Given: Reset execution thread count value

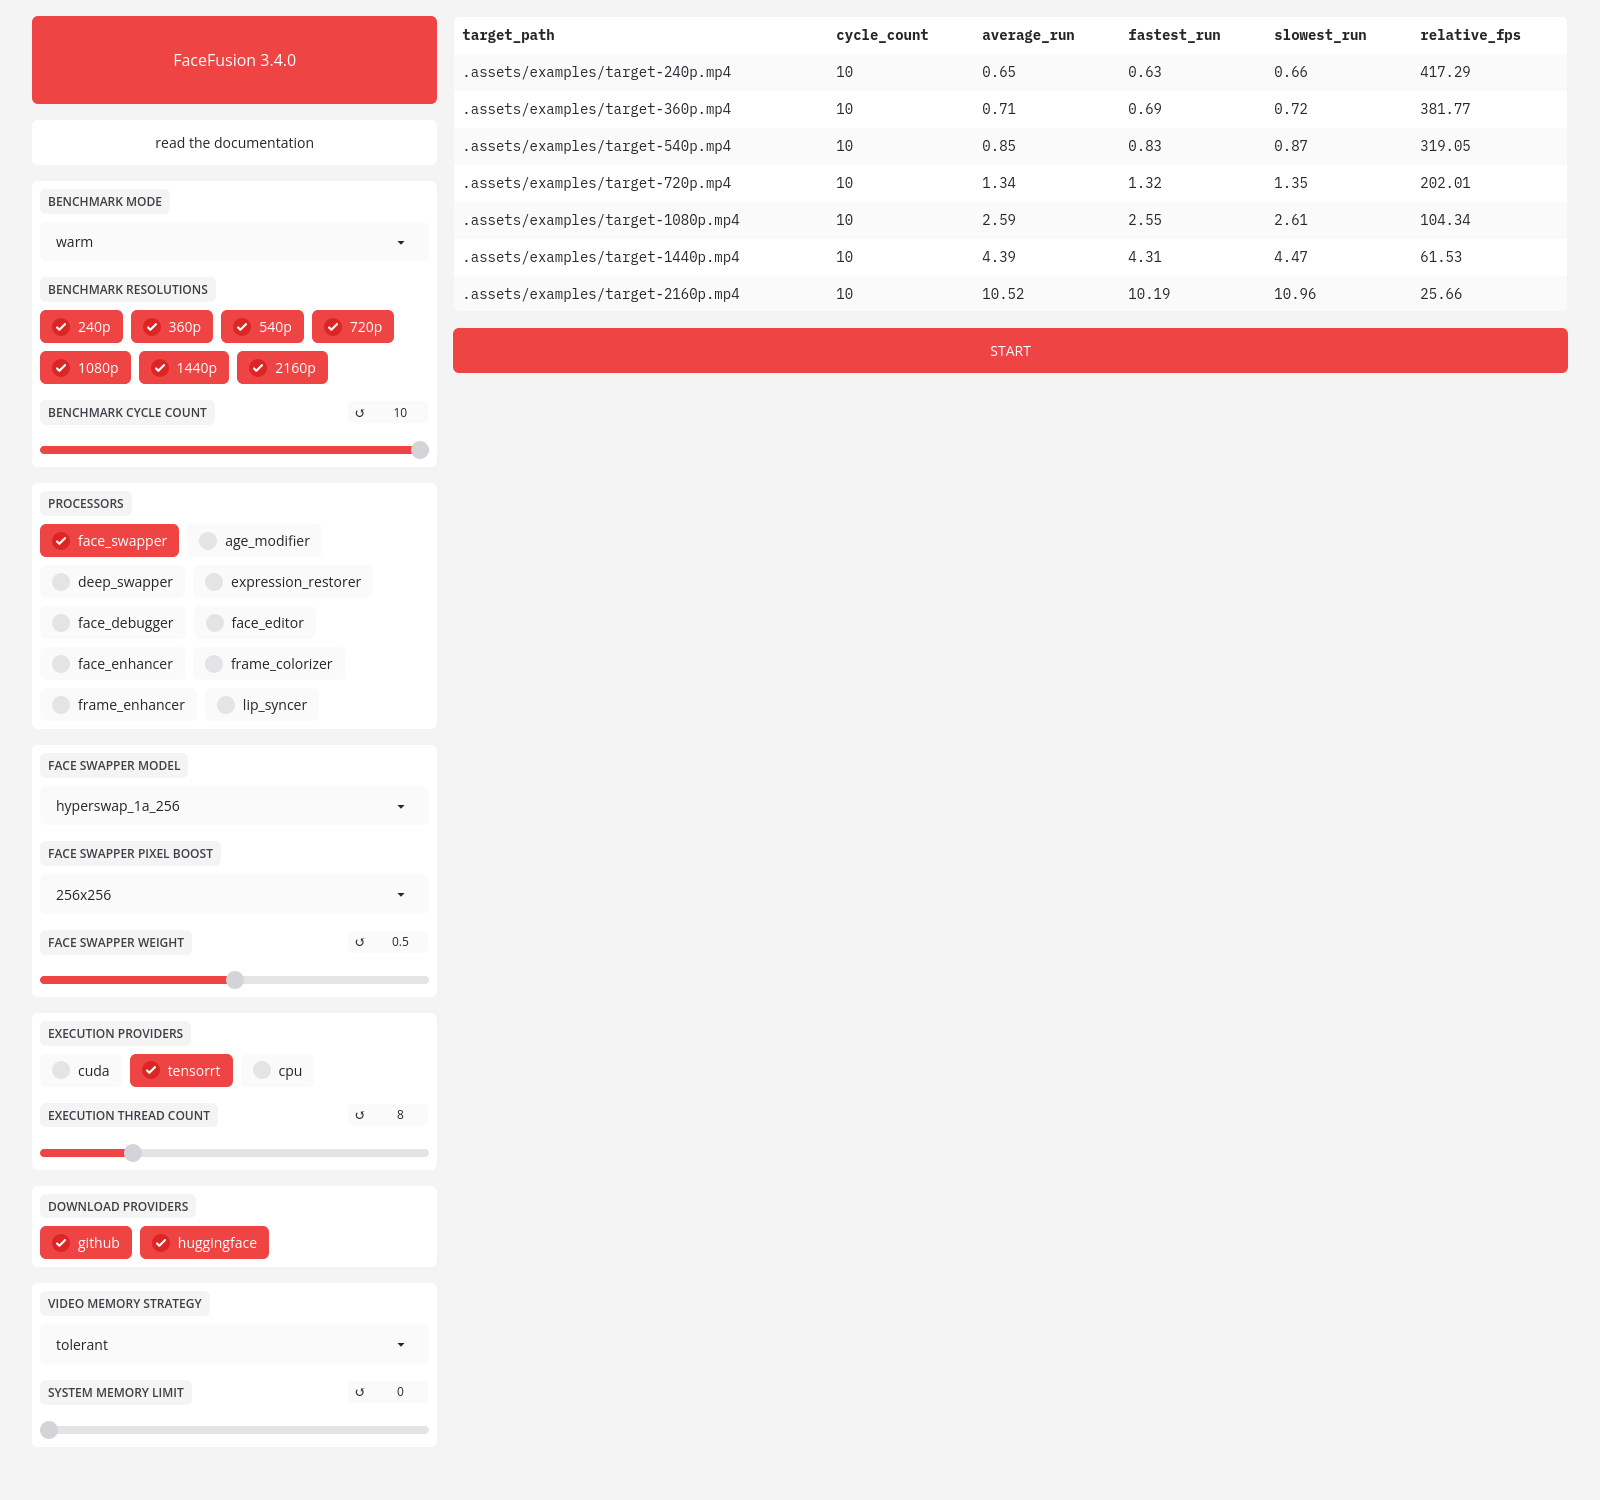Looking at the screenshot, I should (360, 1115).
